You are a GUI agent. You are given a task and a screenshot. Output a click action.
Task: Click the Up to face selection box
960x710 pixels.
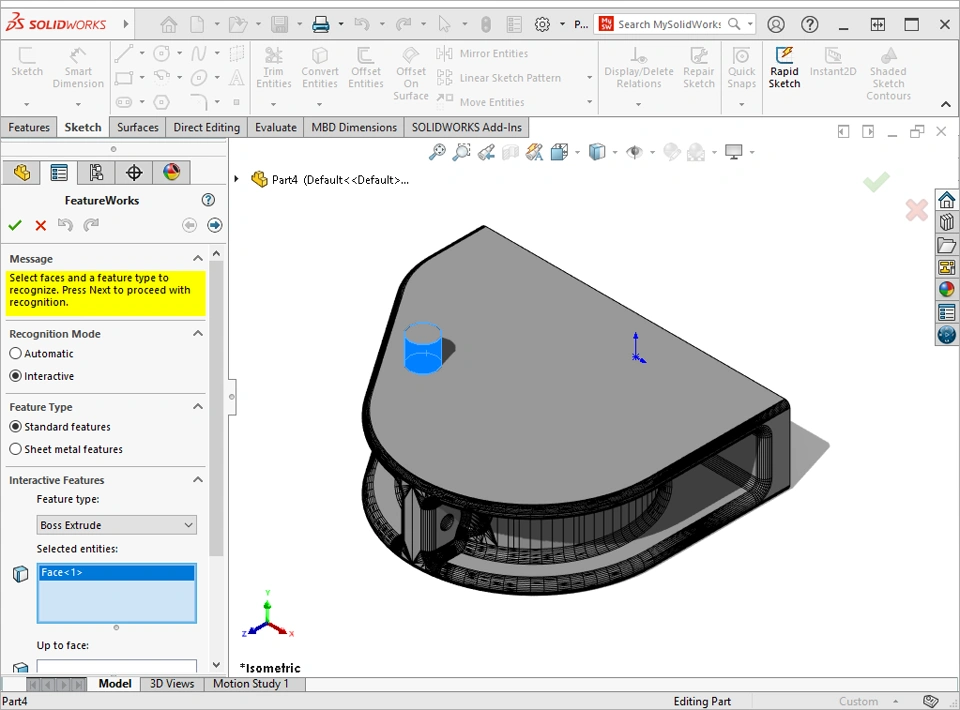pyautogui.click(x=116, y=666)
